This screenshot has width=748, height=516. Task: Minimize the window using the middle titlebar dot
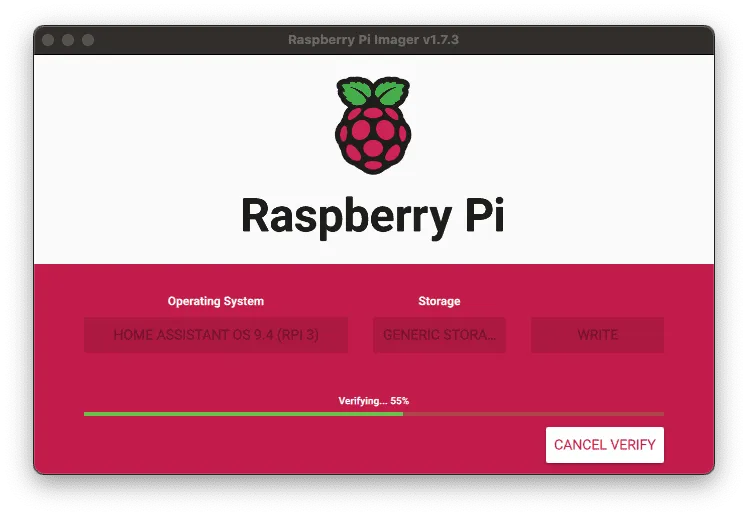[68, 40]
